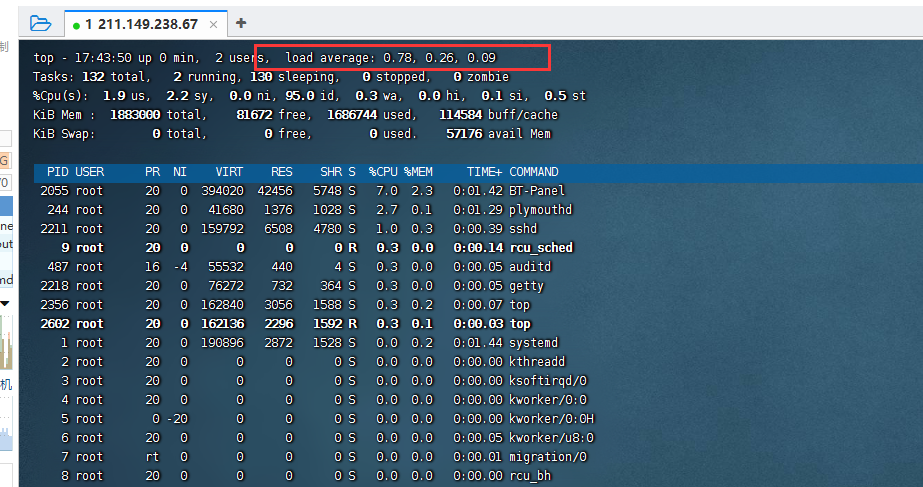Click the Tasks summary line
The image size is (923, 487).
pyautogui.click(x=270, y=77)
